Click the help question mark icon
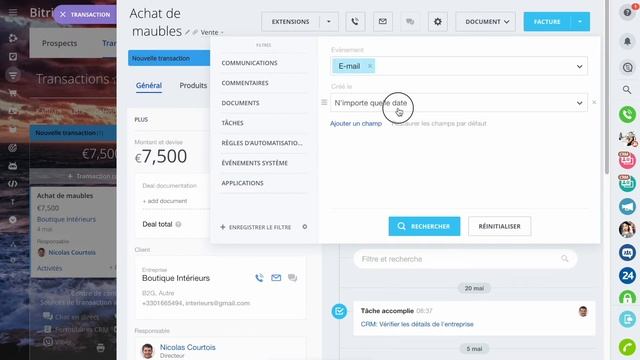 (x=628, y=12)
